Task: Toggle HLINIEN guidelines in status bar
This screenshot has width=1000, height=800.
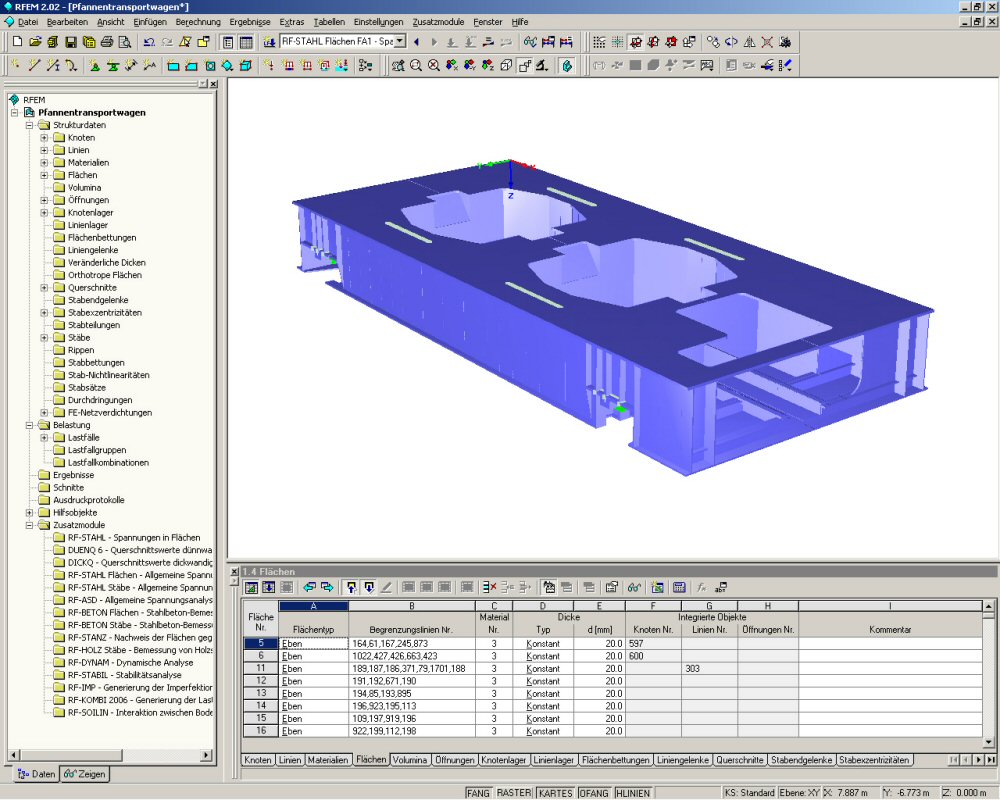Action: point(633,793)
